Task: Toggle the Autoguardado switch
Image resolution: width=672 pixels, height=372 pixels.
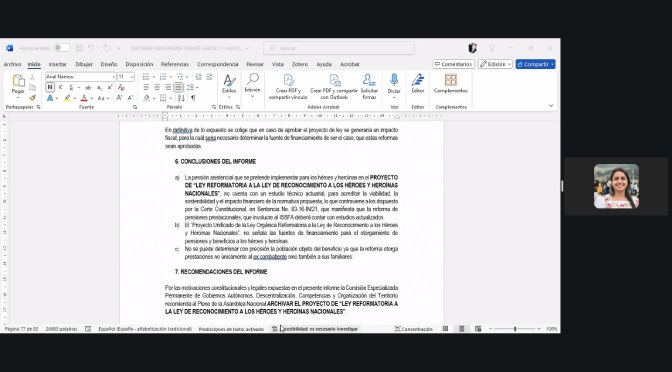Action: [62, 48]
